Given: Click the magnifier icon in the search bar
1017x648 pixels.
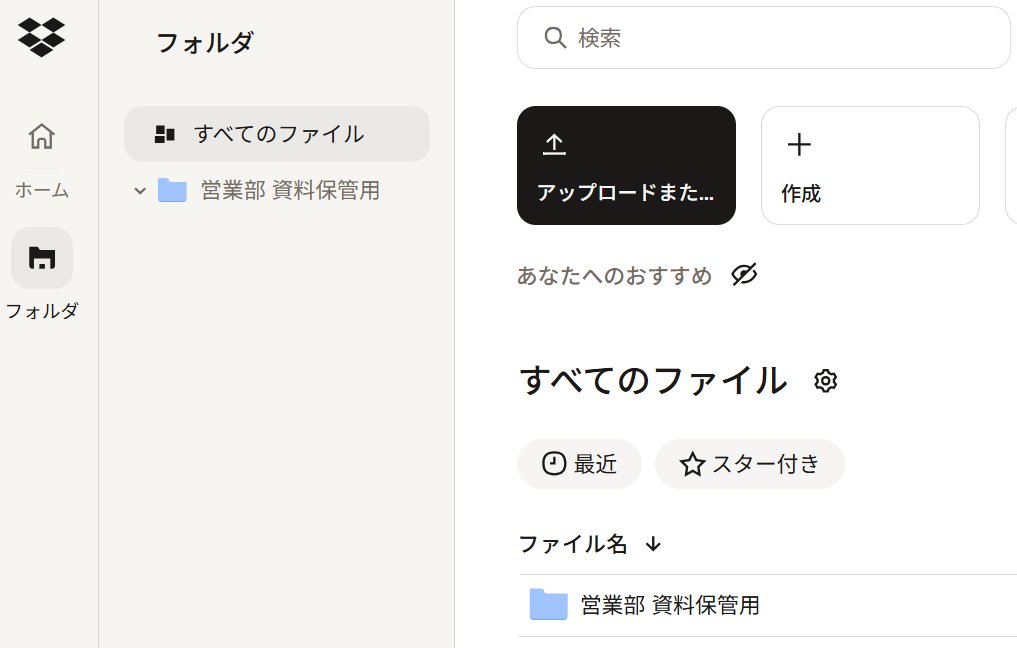Looking at the screenshot, I should pos(555,38).
